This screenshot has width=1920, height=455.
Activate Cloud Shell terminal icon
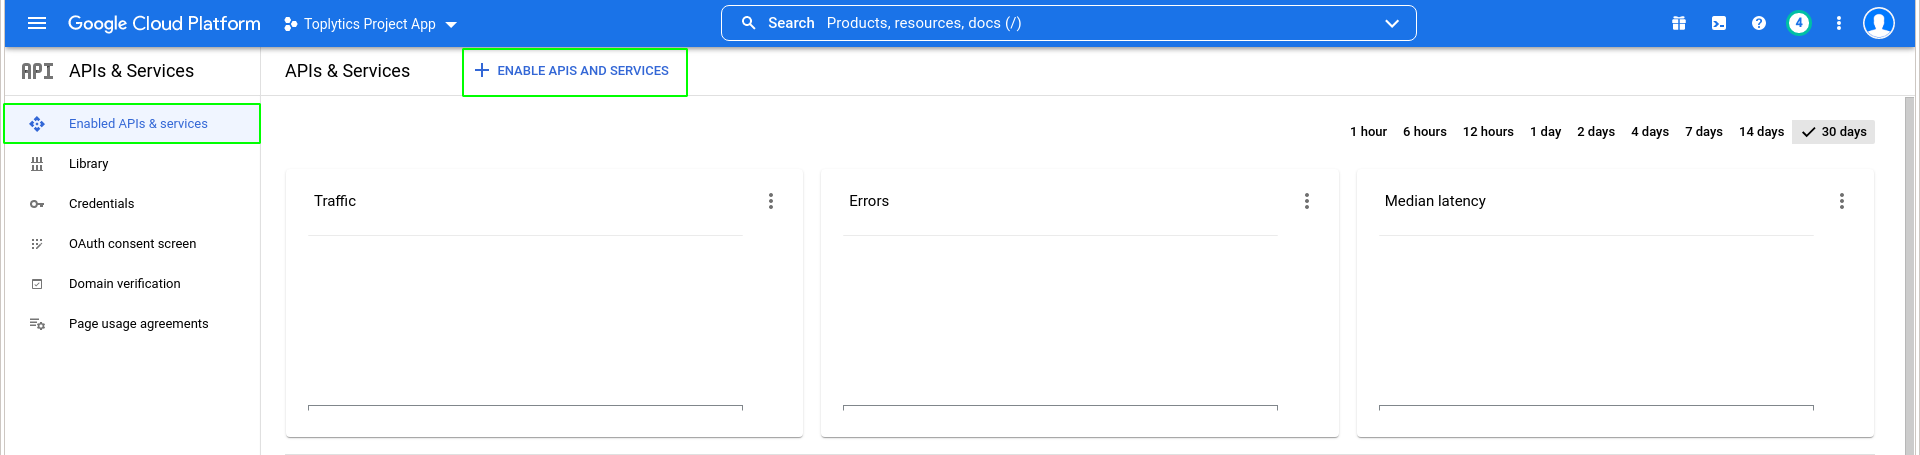click(x=1719, y=23)
